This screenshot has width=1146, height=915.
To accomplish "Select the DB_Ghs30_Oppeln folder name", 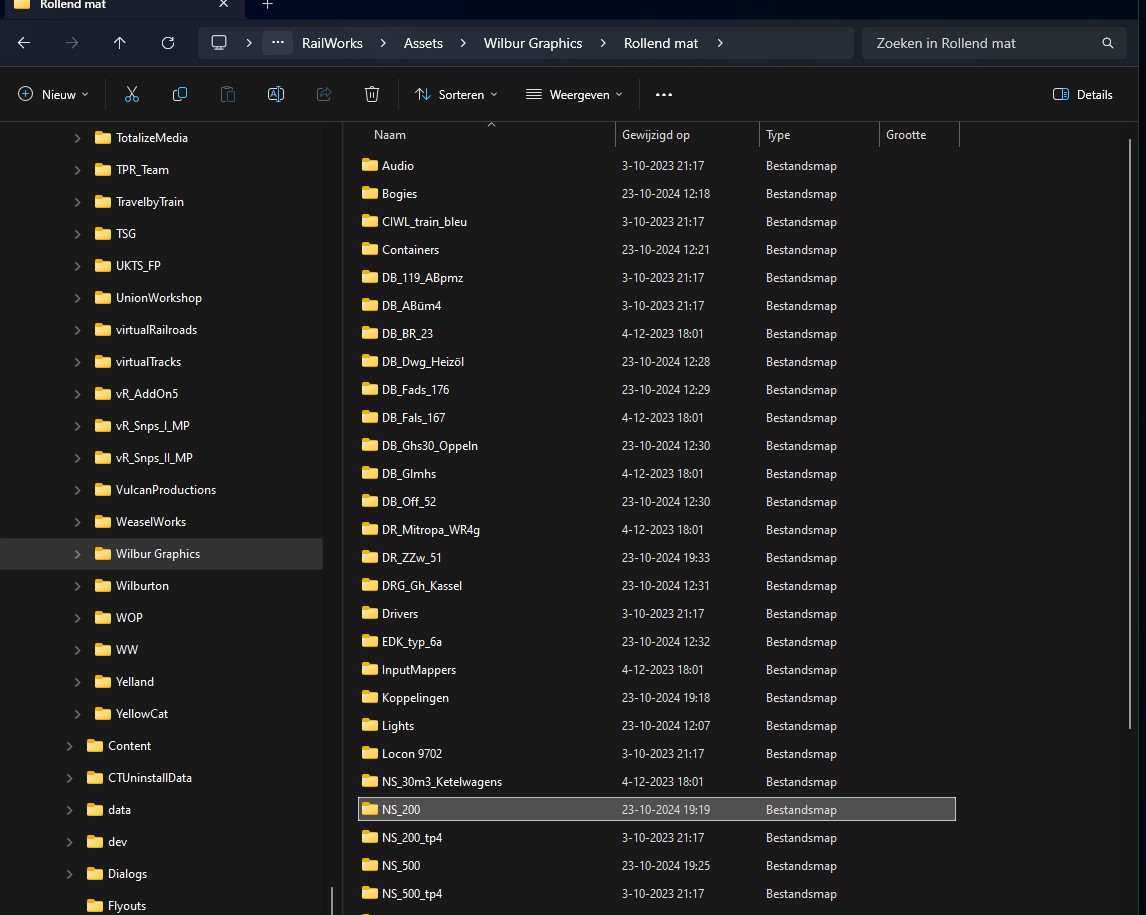I will click(430, 446).
